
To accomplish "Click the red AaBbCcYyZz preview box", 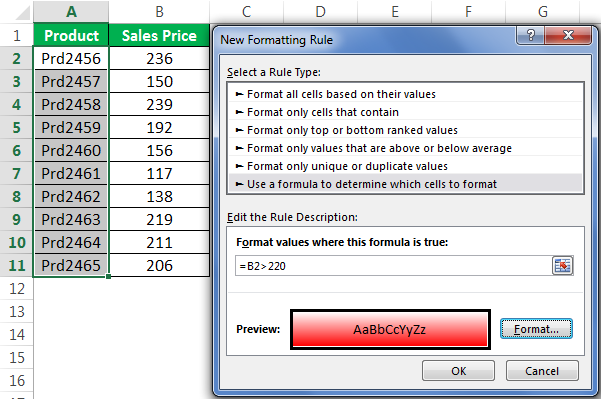I will pos(390,329).
